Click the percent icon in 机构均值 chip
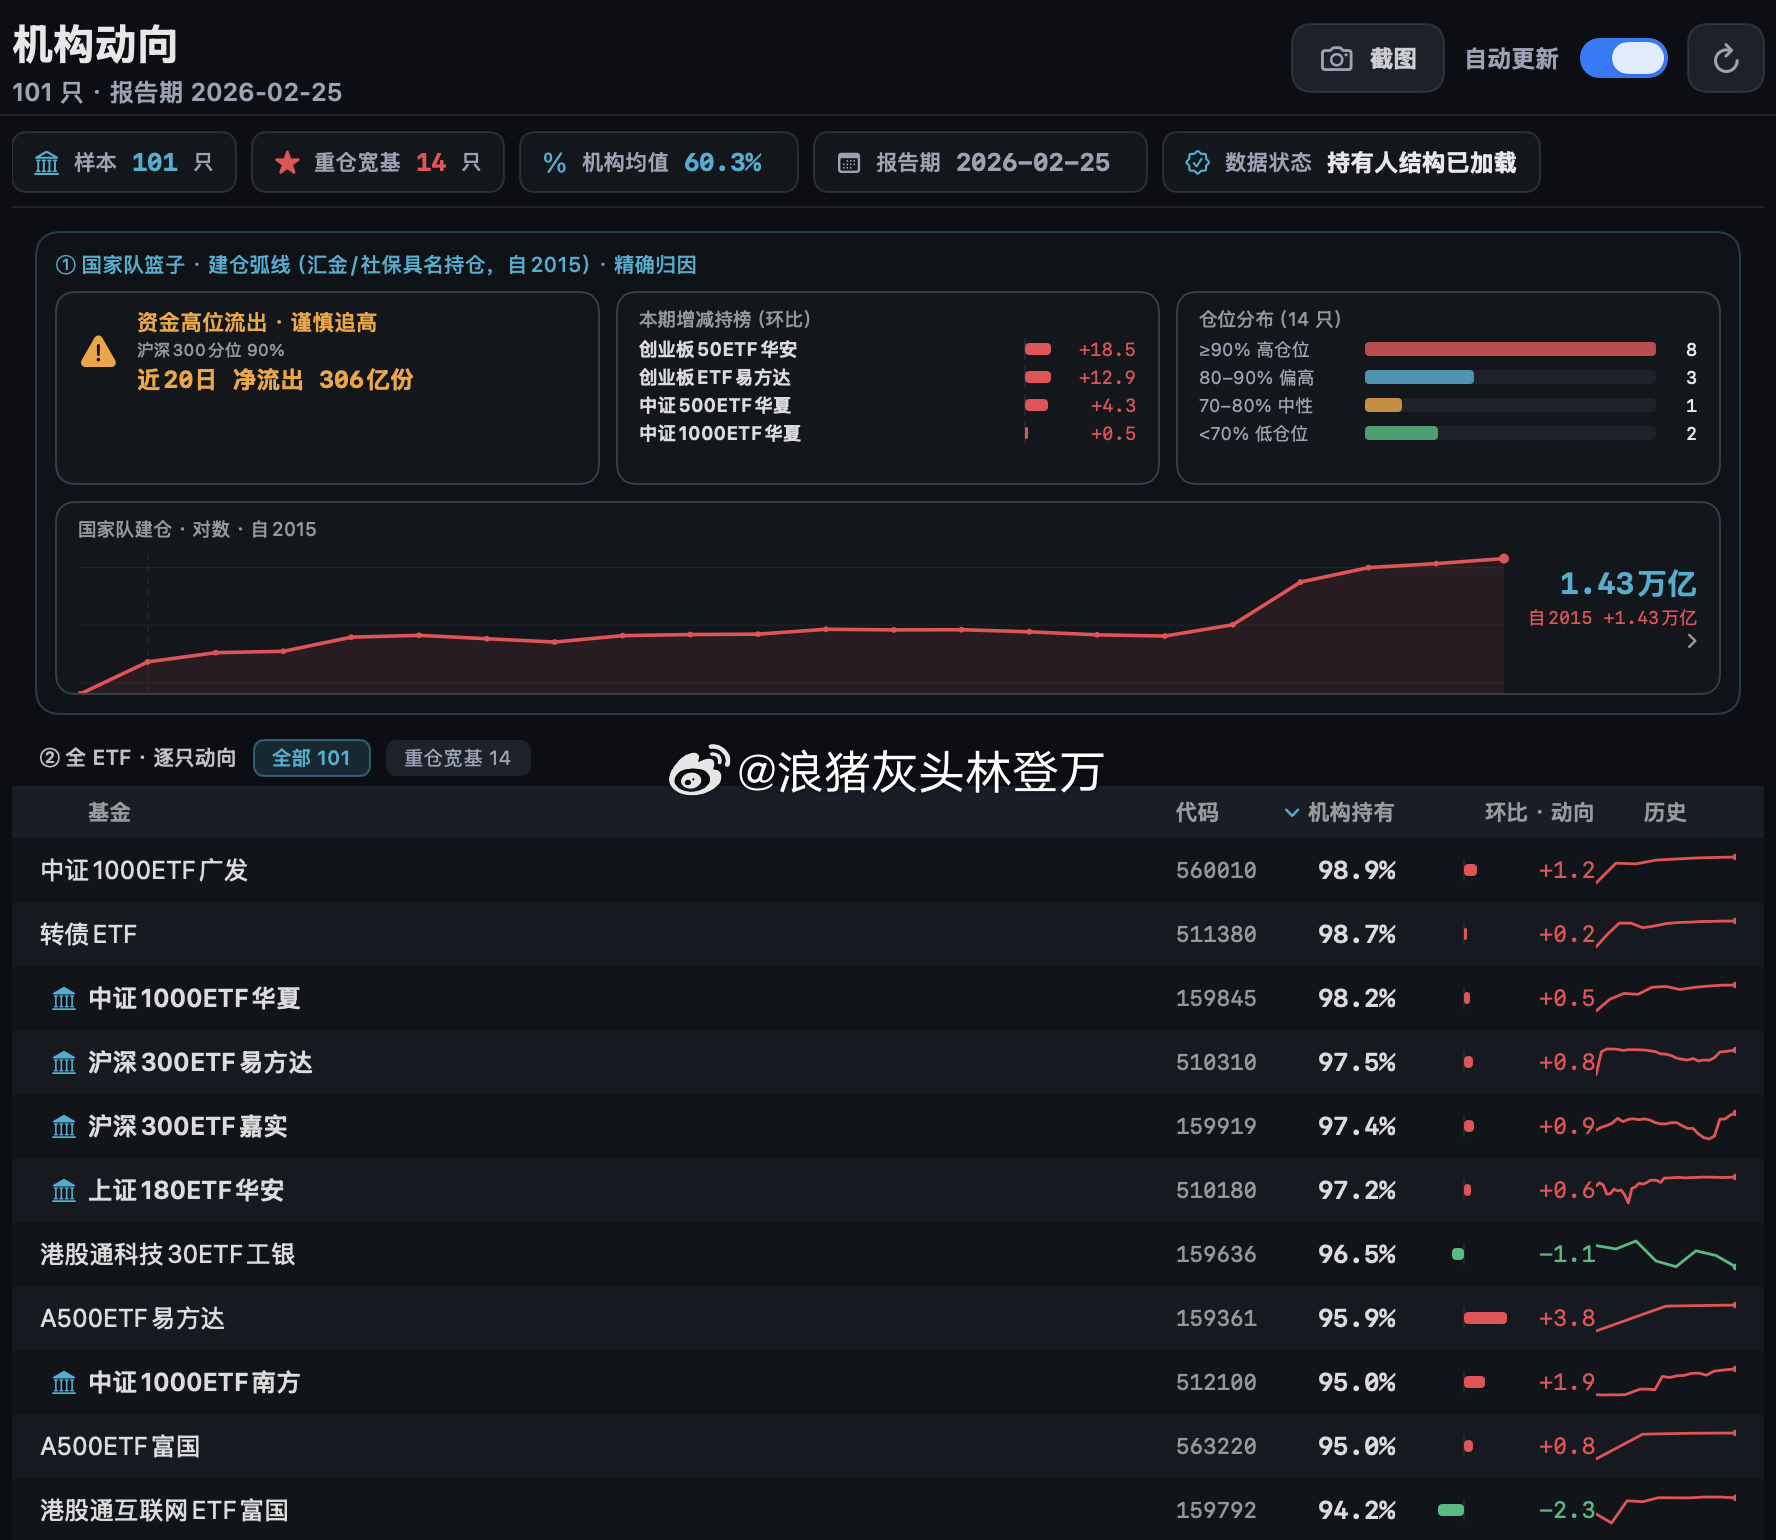Image resolution: width=1776 pixels, height=1540 pixels. pos(554,163)
